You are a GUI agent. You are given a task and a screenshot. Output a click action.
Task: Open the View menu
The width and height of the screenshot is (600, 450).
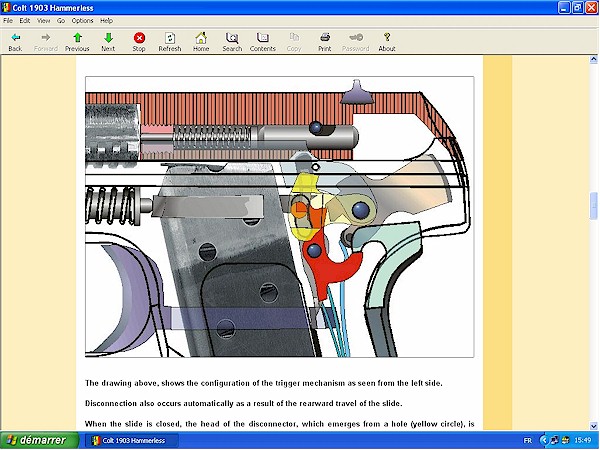(44, 21)
